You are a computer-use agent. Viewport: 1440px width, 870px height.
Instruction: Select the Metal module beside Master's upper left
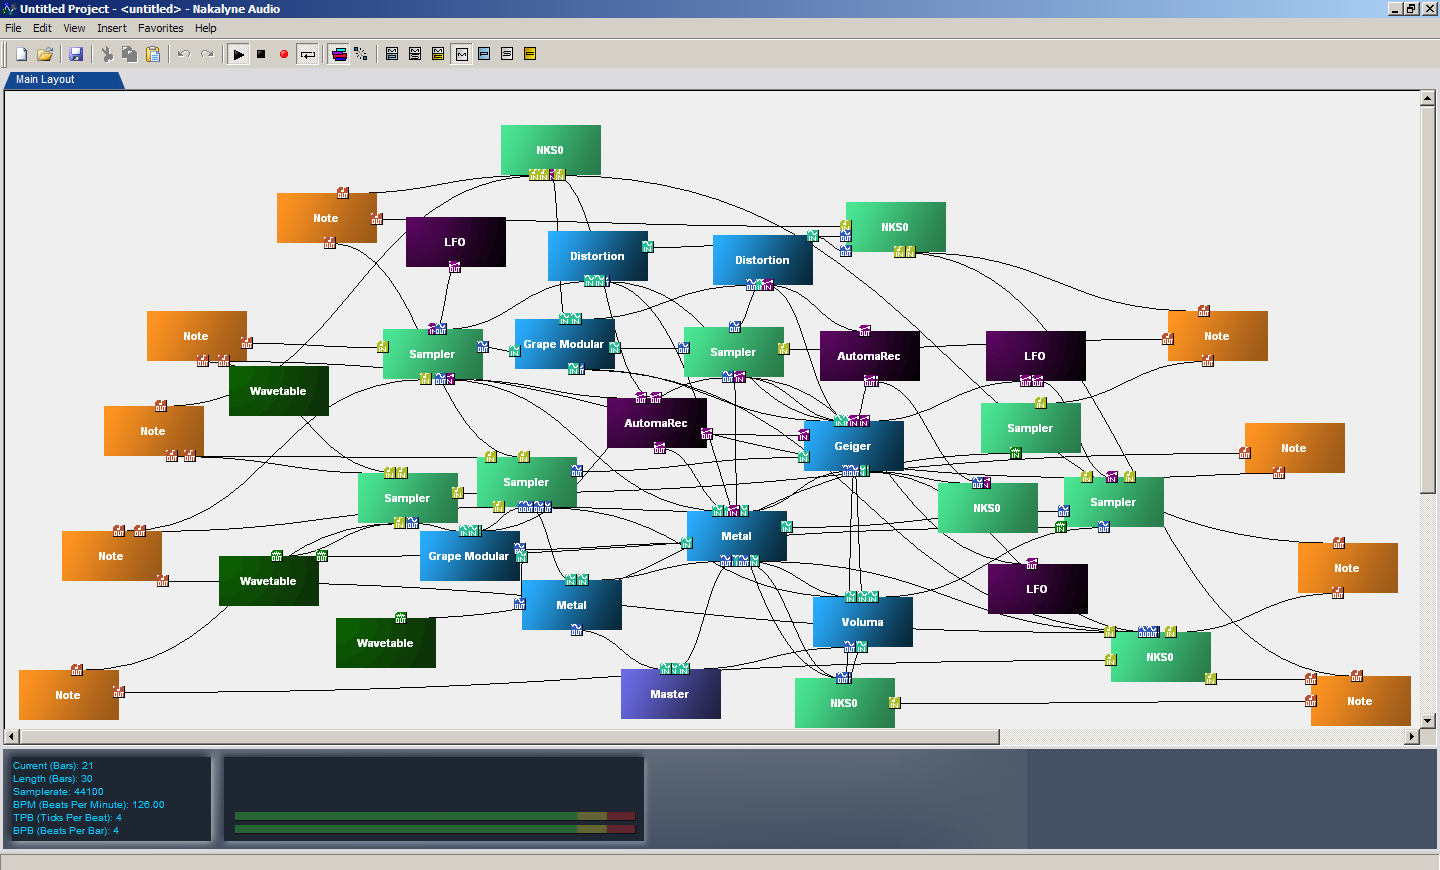(572, 605)
